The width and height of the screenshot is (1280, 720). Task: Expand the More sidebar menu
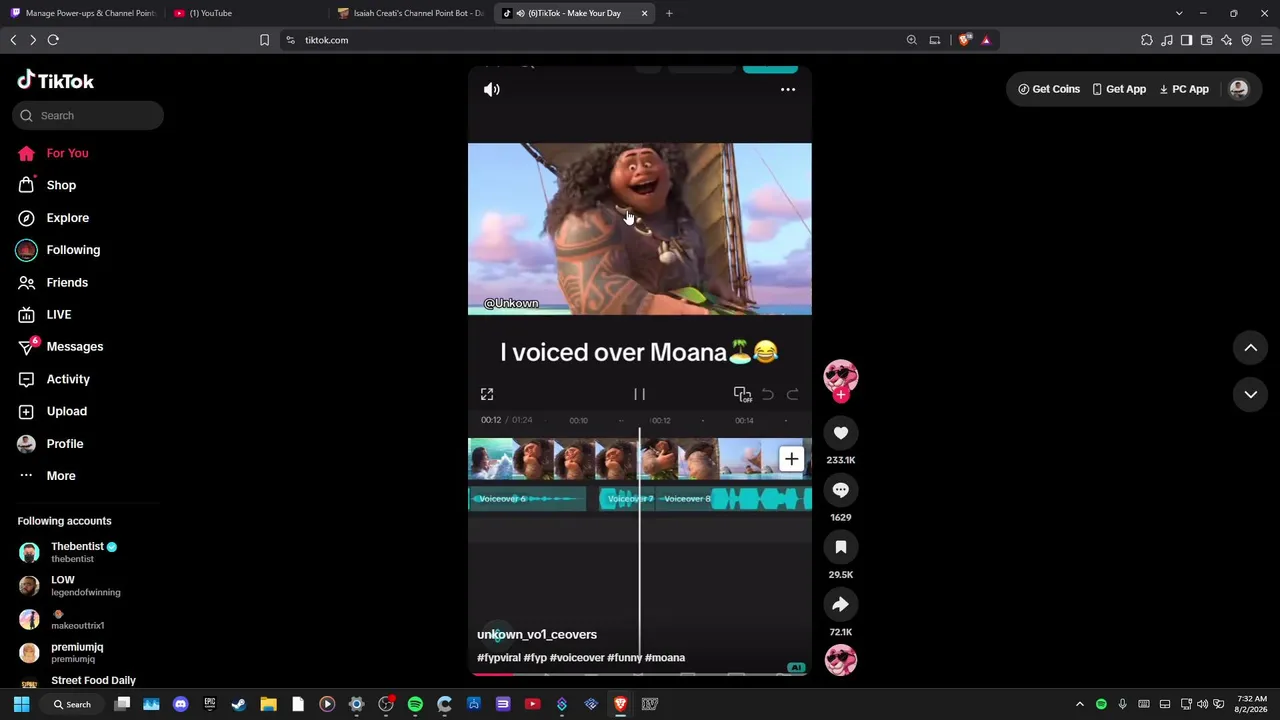click(60, 476)
